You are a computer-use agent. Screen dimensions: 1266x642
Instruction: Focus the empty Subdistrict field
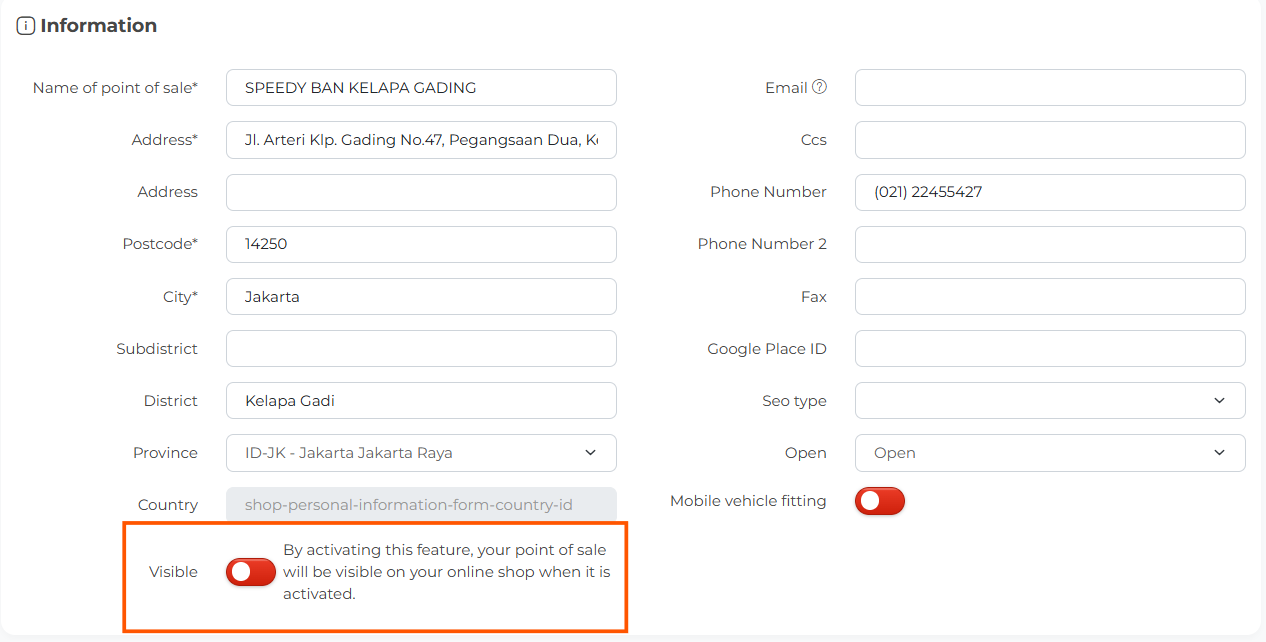click(421, 349)
